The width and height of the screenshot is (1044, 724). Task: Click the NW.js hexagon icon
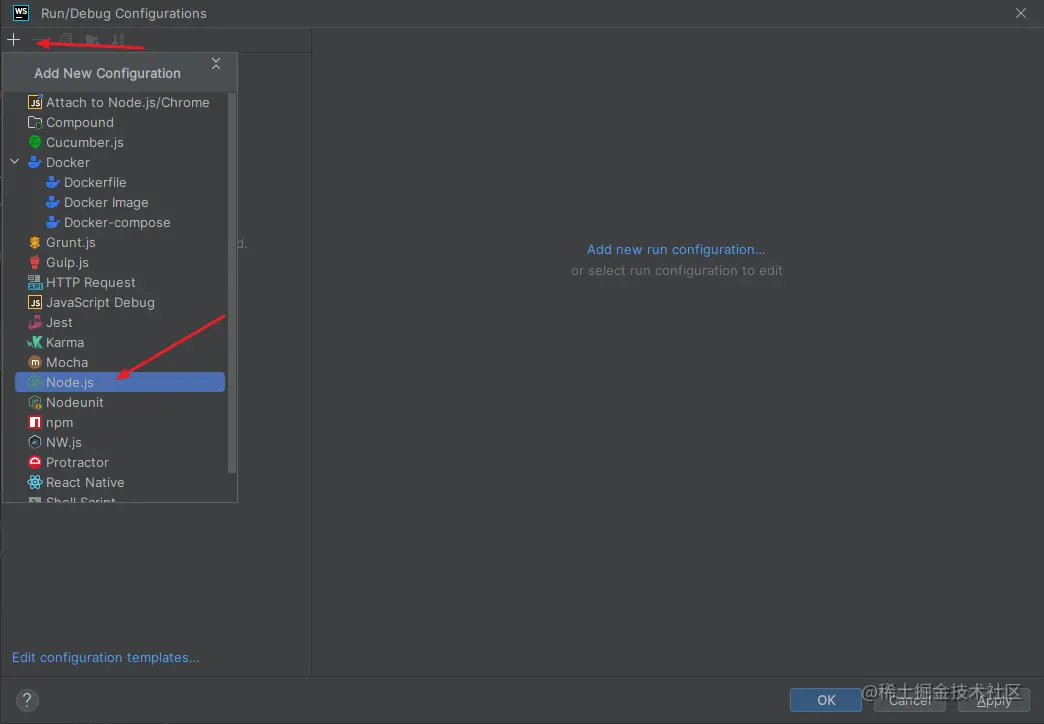(35, 442)
